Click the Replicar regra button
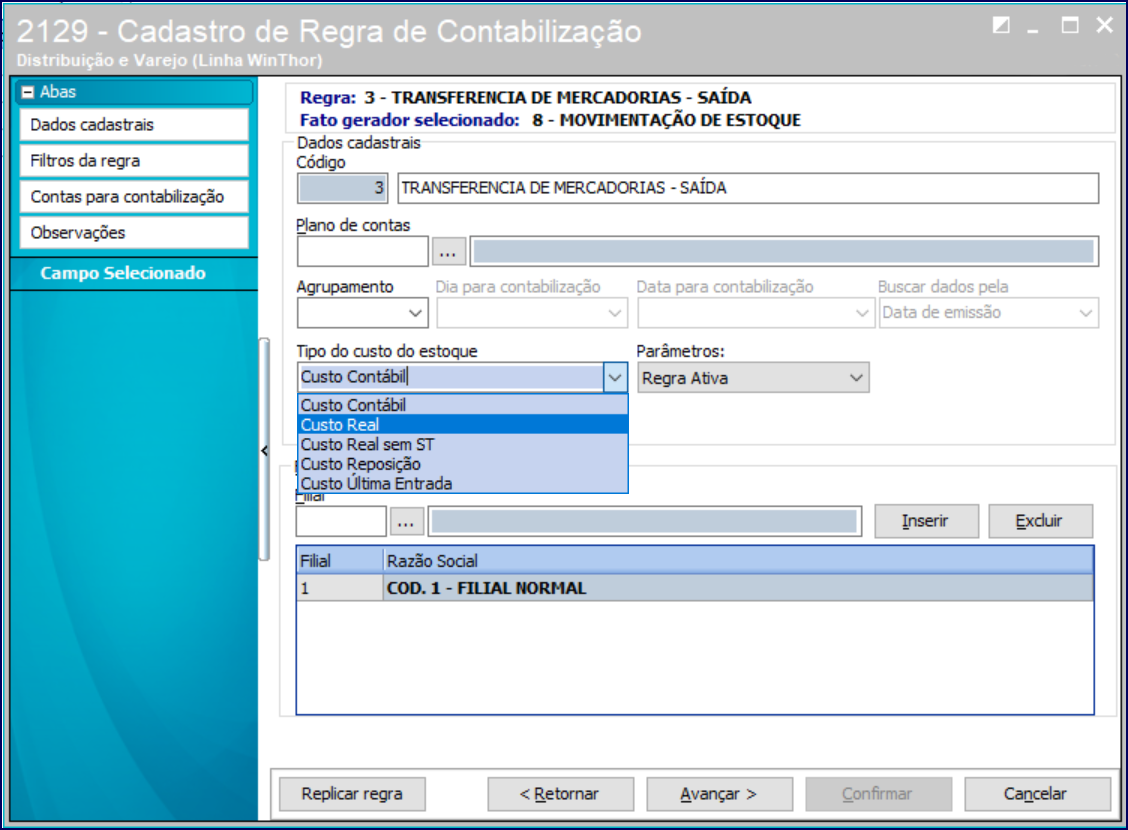The width and height of the screenshot is (1128, 830). click(352, 794)
